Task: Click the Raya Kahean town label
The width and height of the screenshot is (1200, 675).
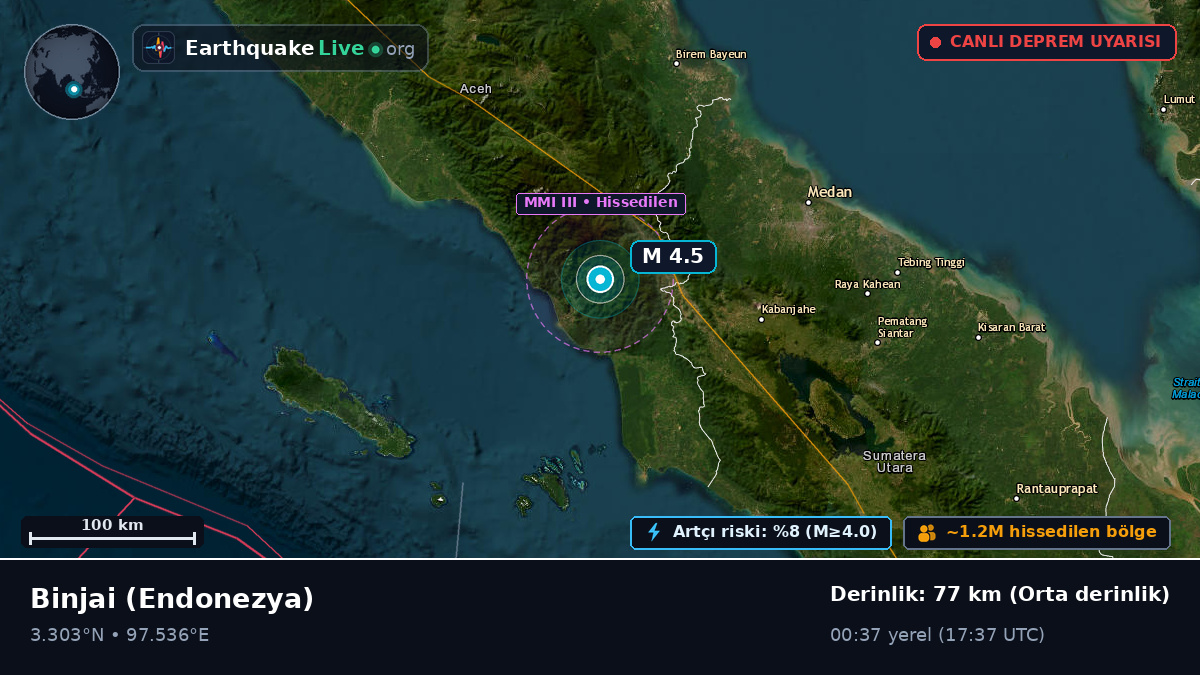Action: point(868,284)
